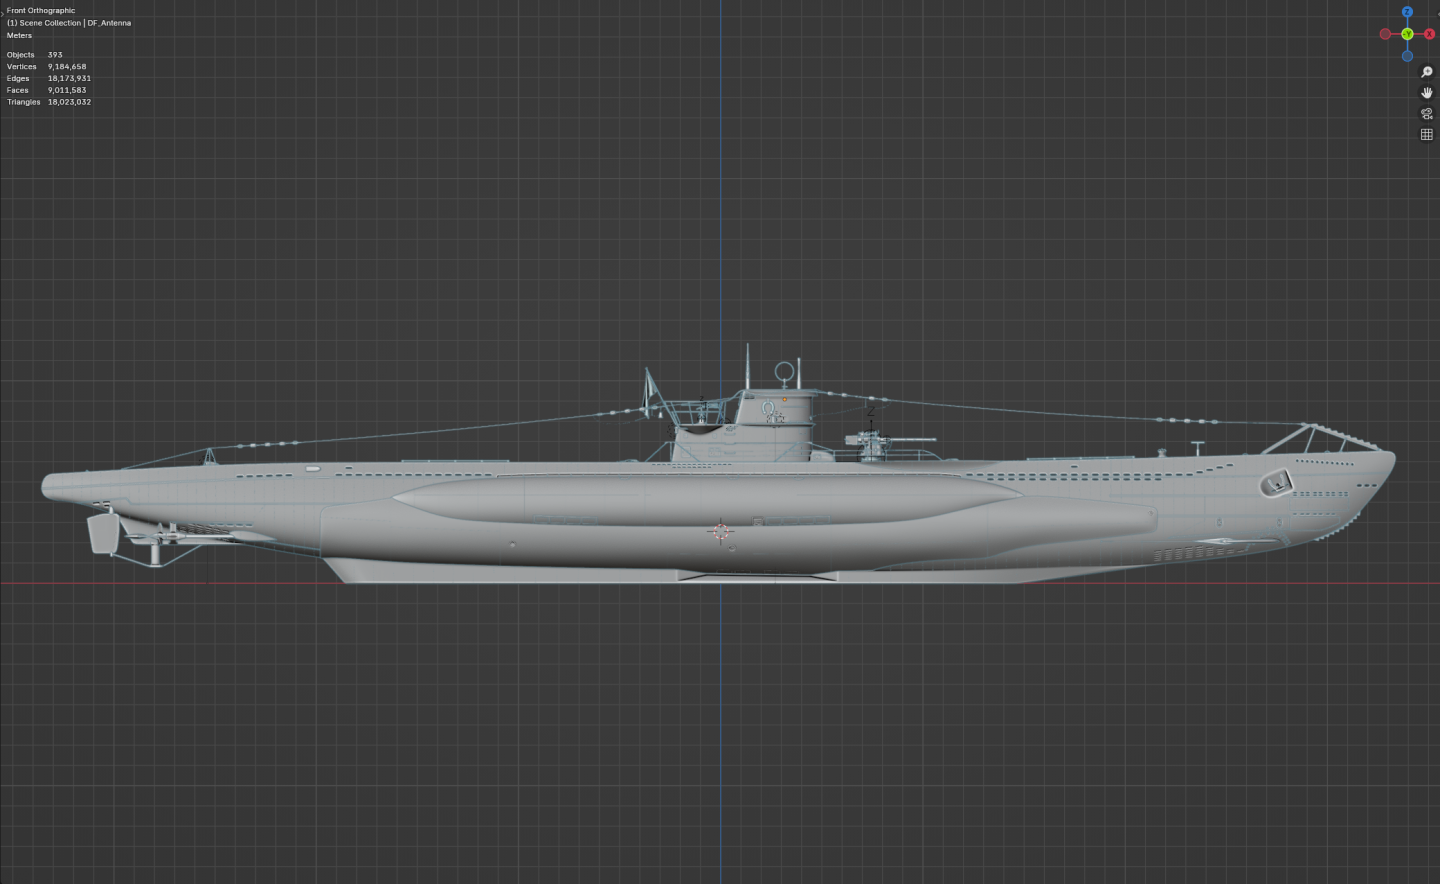
Task: Click the green -Y axis gizmo center
Action: [1407, 34]
